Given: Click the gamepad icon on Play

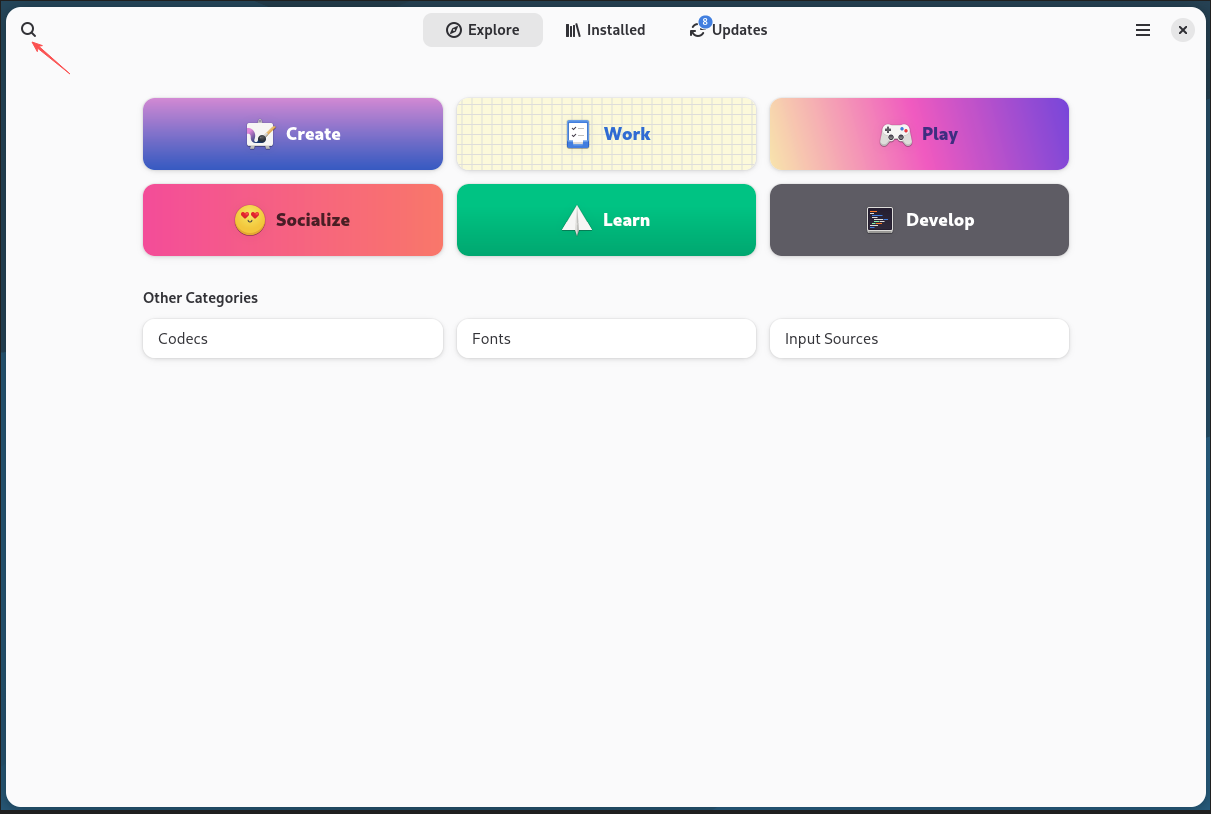Looking at the screenshot, I should pyautogui.click(x=895, y=134).
